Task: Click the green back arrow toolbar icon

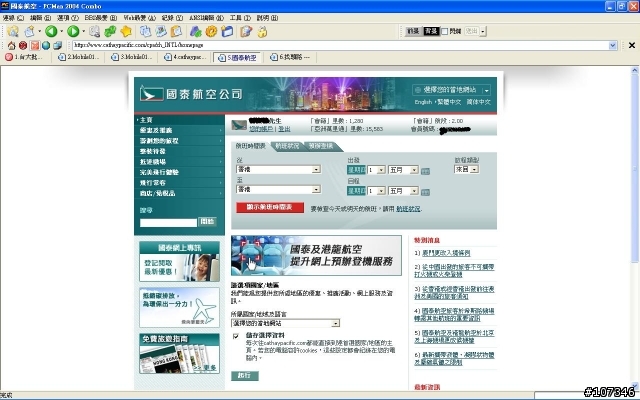Action: [x=51, y=31]
